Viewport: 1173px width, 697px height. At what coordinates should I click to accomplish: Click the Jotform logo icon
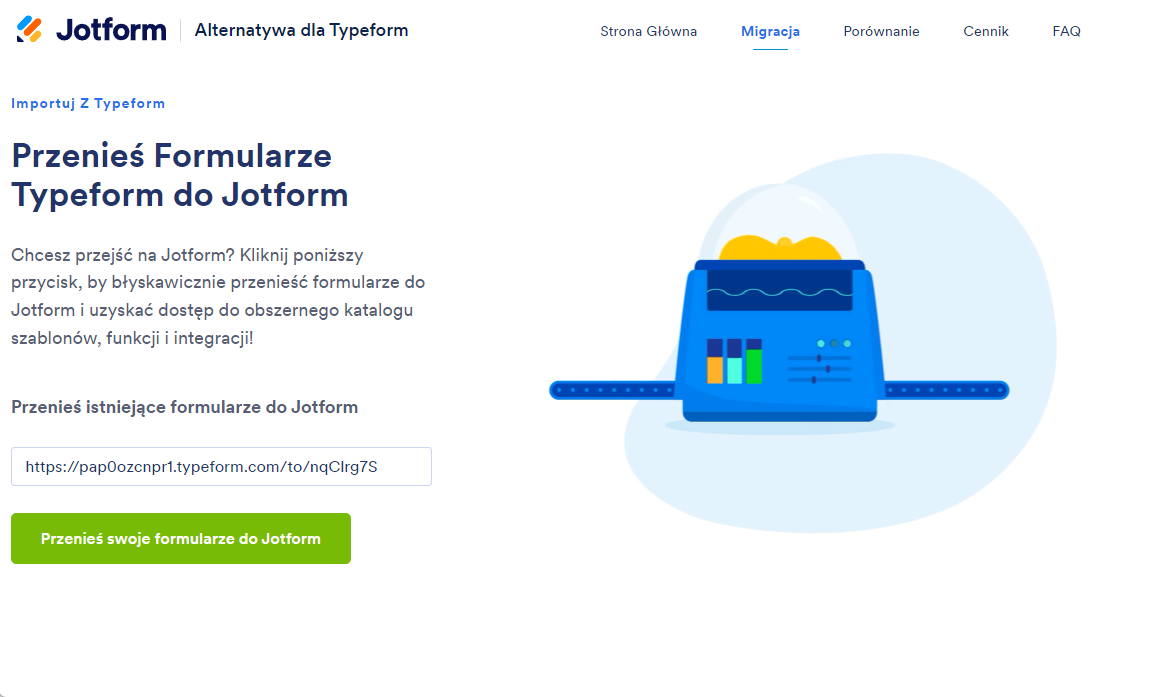30,29
